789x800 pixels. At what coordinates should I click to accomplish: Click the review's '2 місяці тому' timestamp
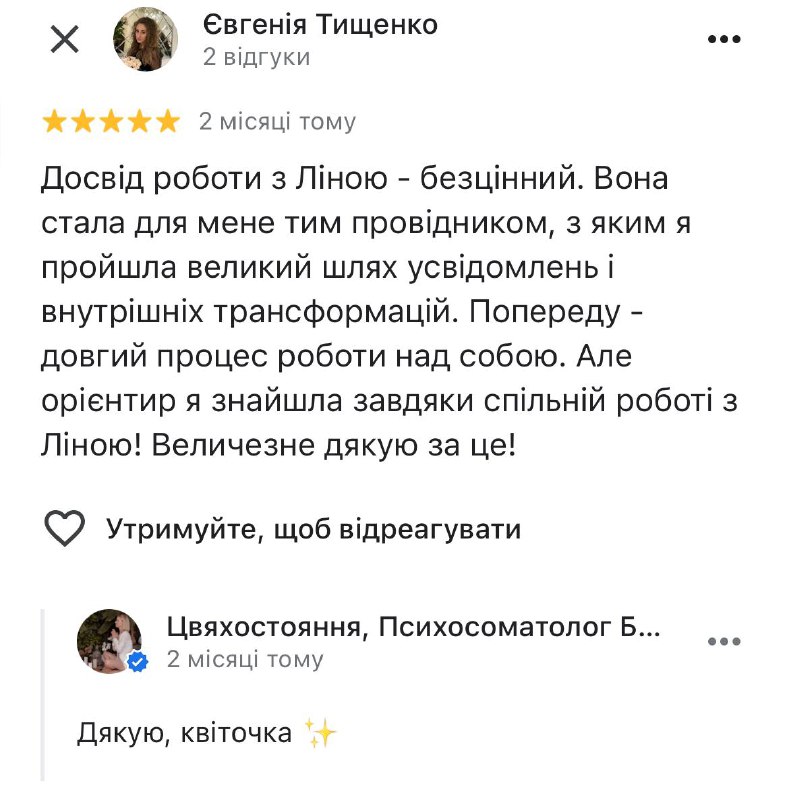pyautogui.click(x=277, y=122)
